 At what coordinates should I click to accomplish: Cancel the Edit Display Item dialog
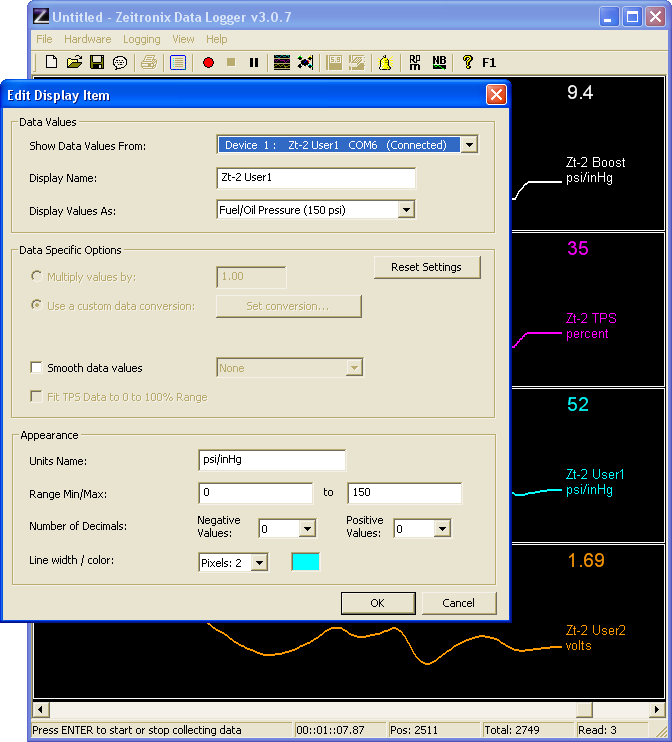(x=459, y=603)
